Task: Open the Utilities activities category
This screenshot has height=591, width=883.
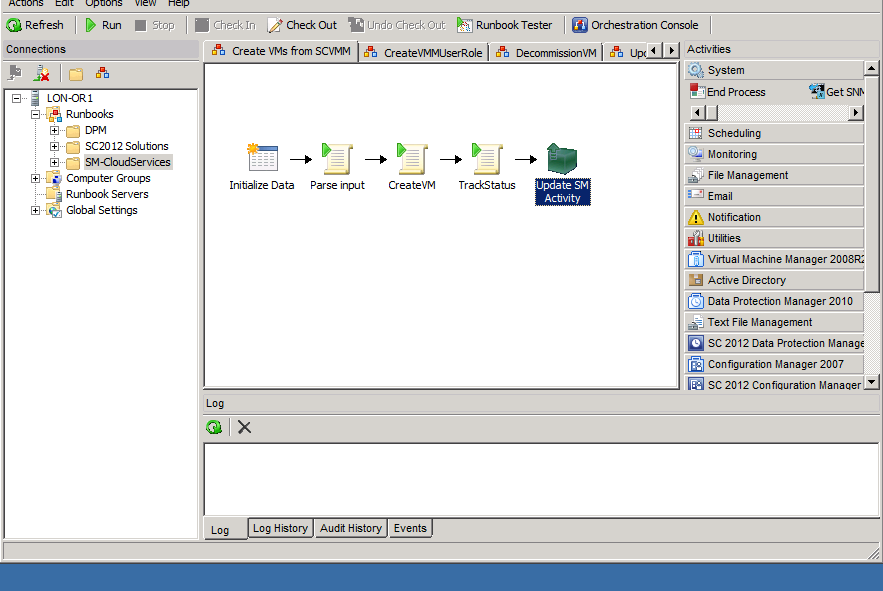Action: coord(774,238)
